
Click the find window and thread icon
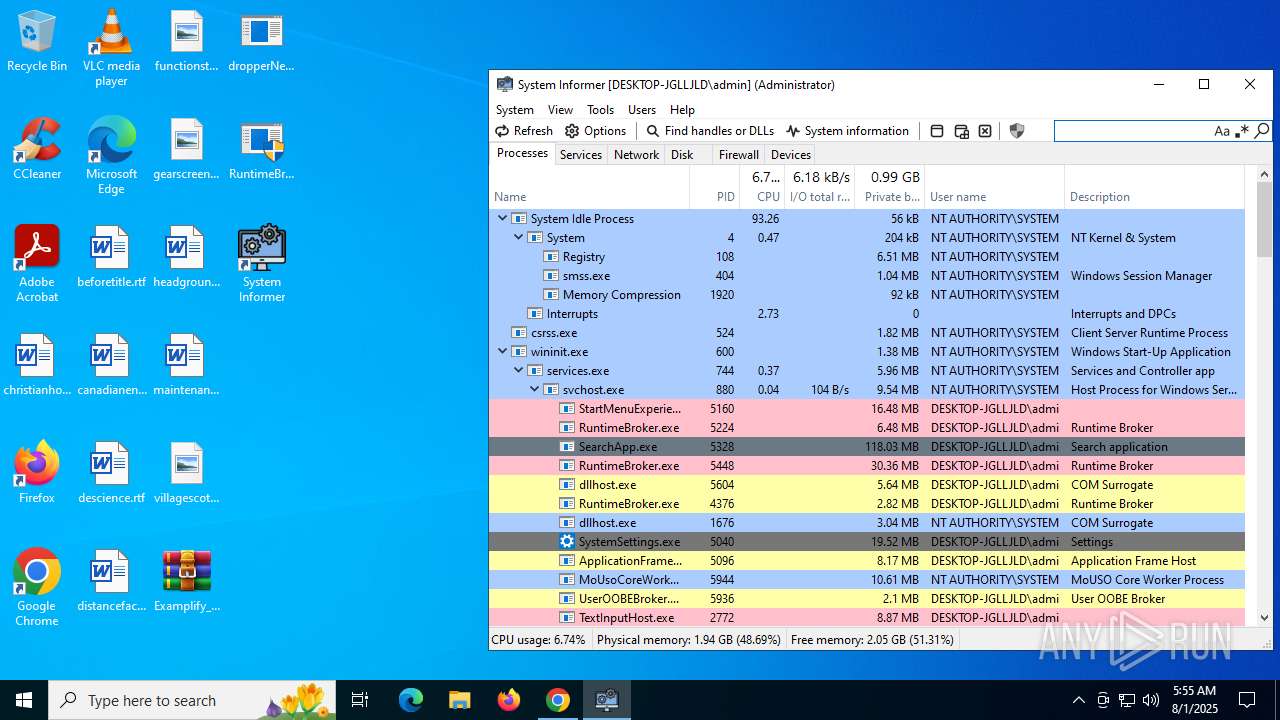click(961, 131)
